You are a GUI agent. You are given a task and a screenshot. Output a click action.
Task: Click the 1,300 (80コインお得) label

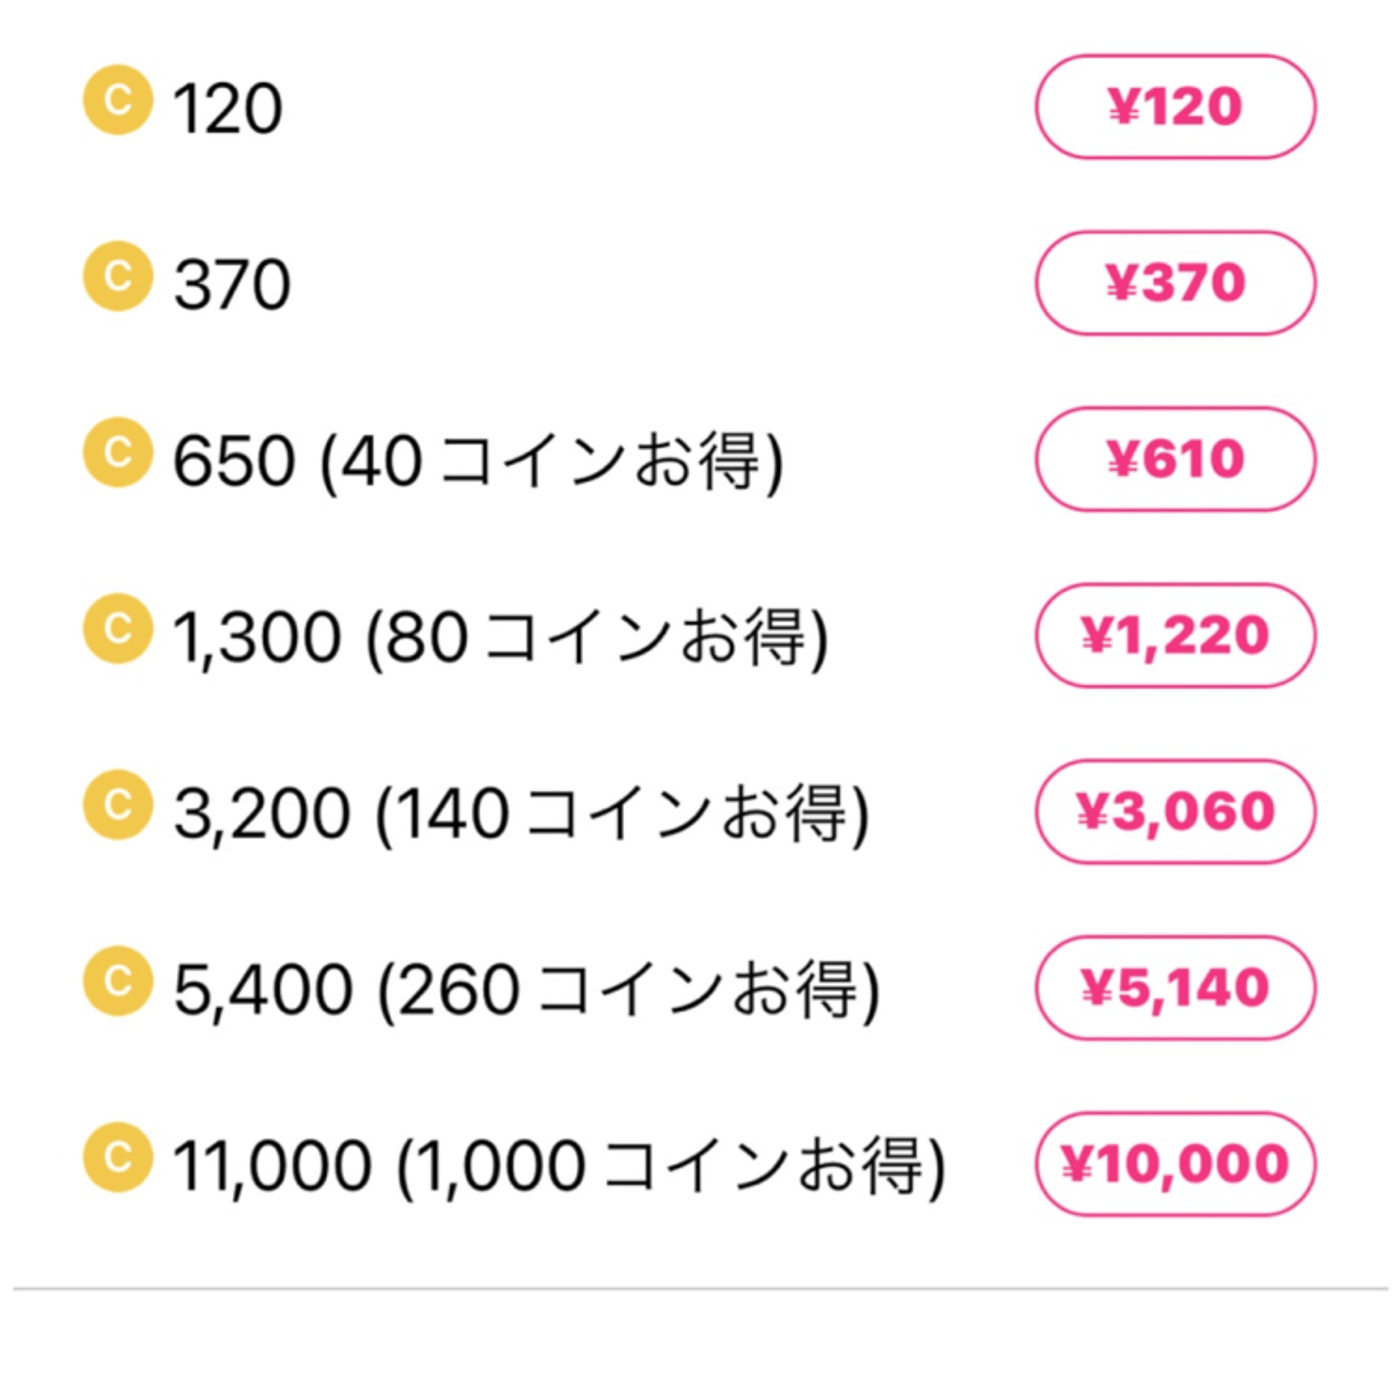(x=501, y=637)
